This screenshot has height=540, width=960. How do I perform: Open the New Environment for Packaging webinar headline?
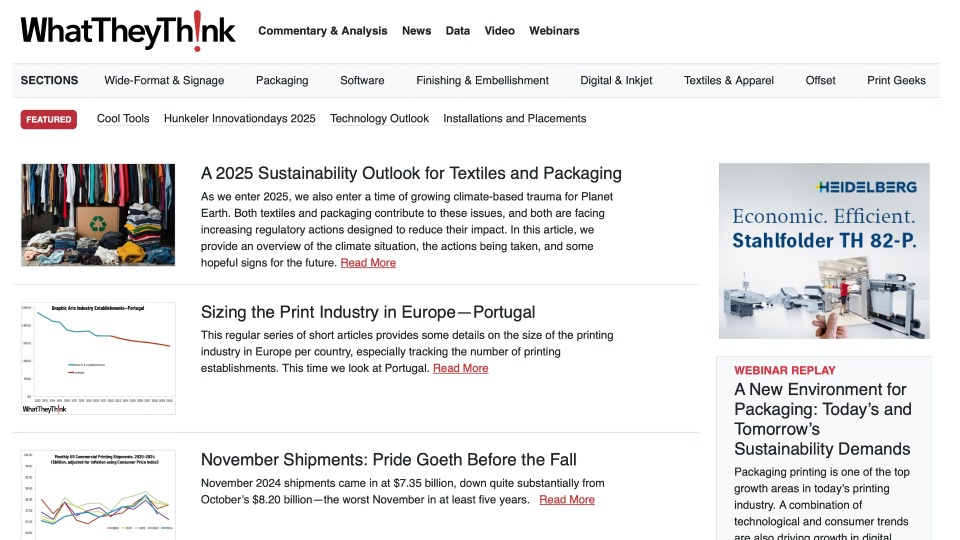click(822, 419)
